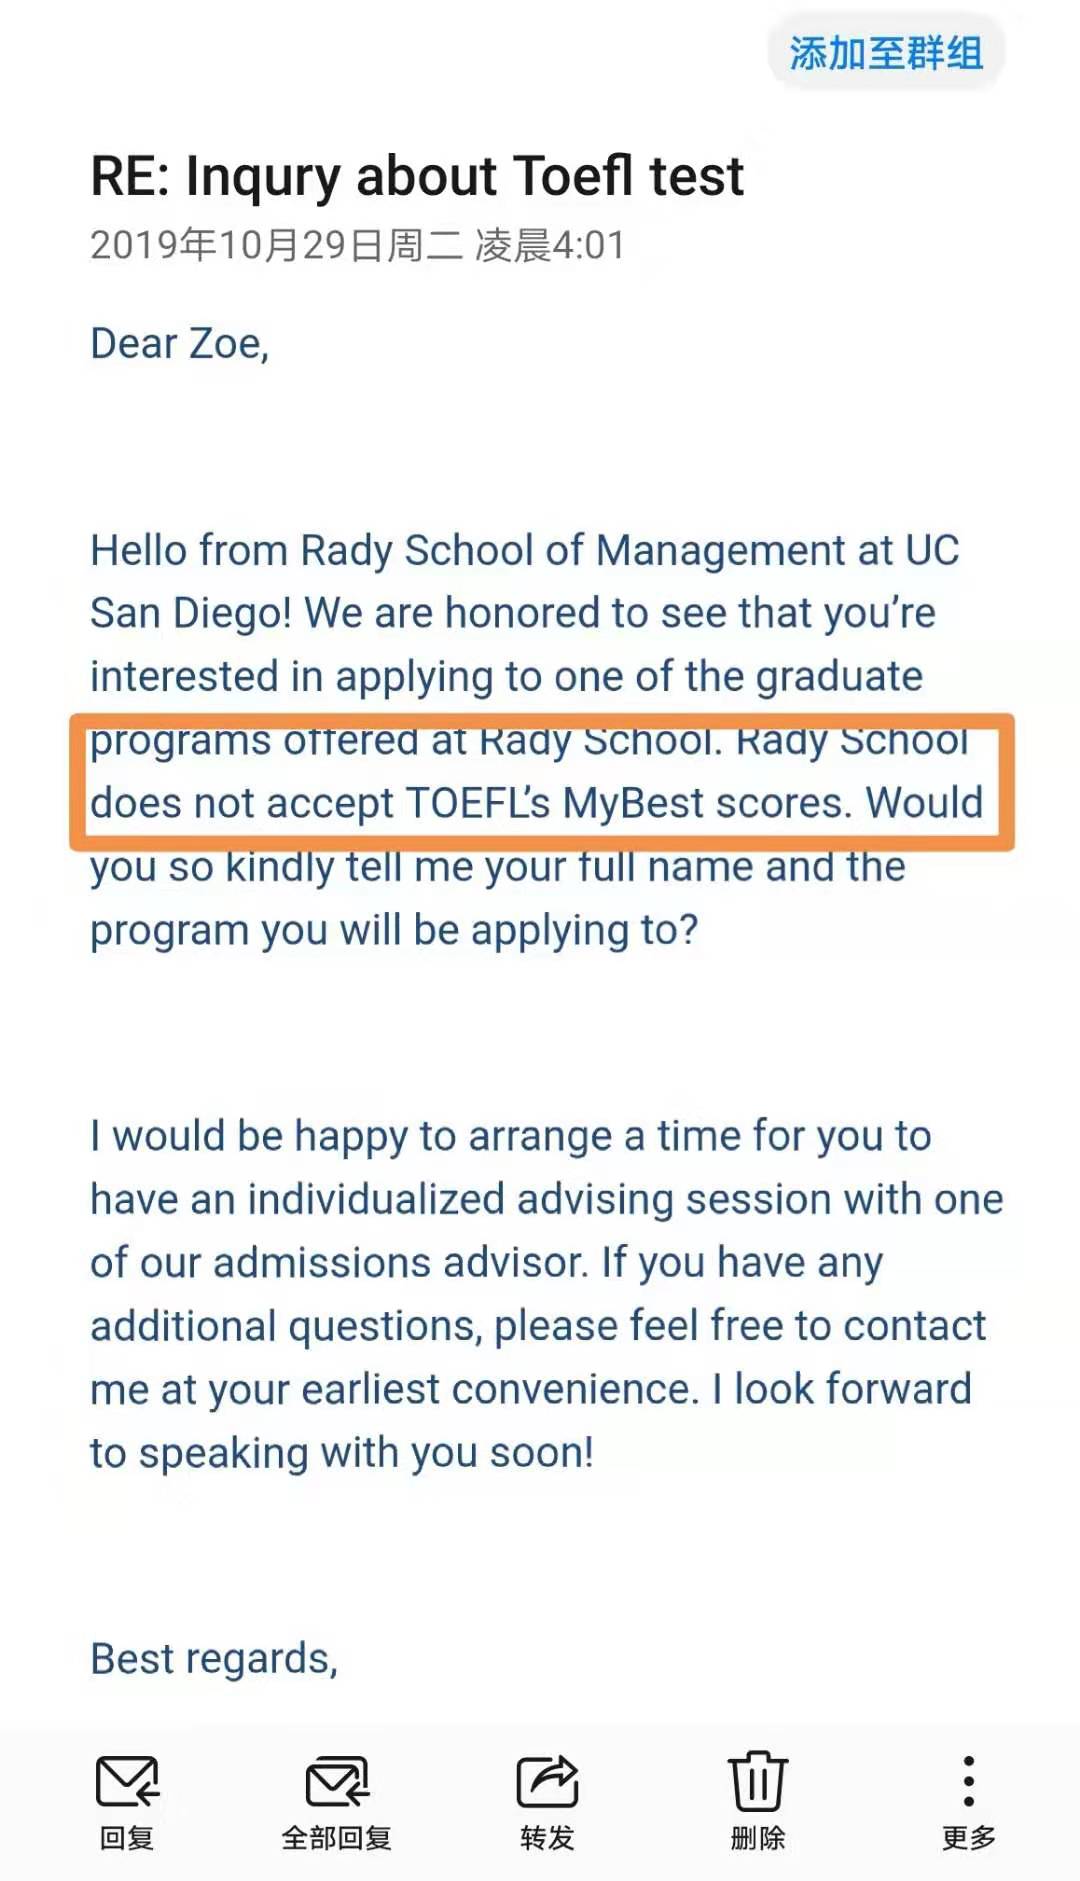
Task: Tap the 全部回复 label
Action: (337, 1838)
